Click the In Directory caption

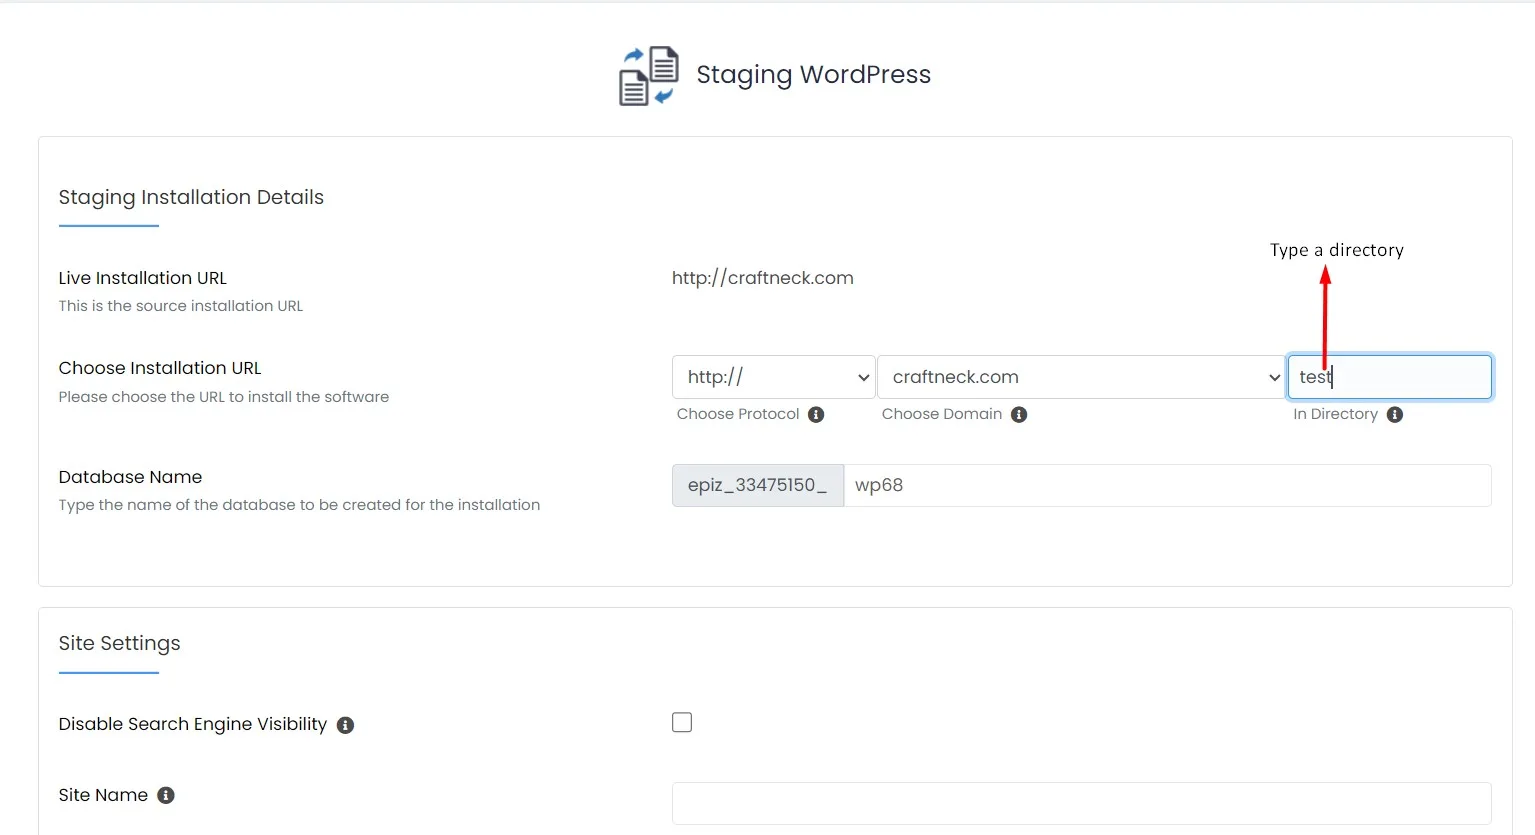[x=1336, y=414]
